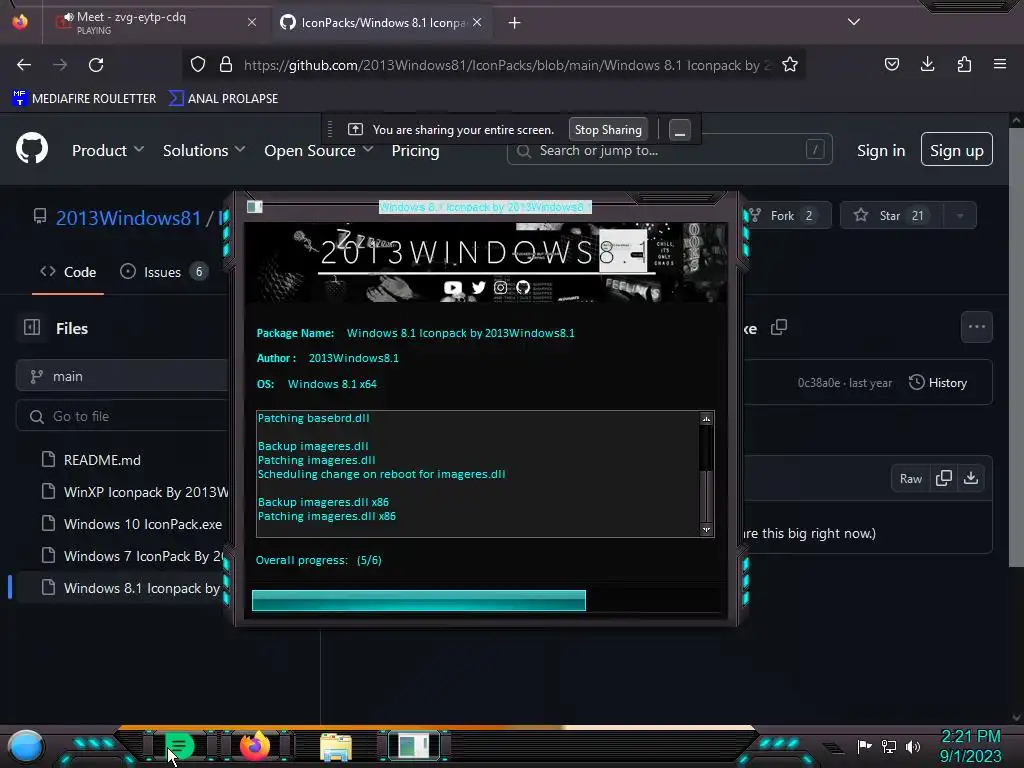Reload the page with the refresh icon
Image resolution: width=1024 pixels, height=768 pixels.
pos(96,65)
